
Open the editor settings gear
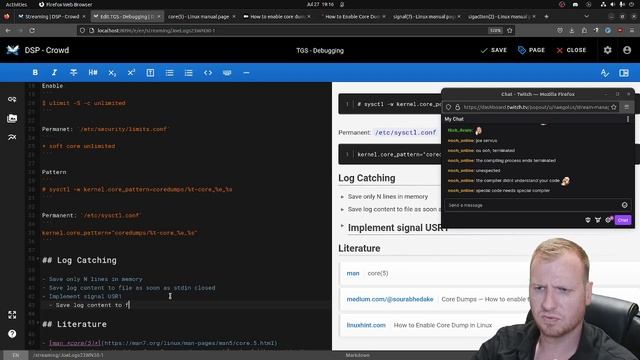pos(607,50)
